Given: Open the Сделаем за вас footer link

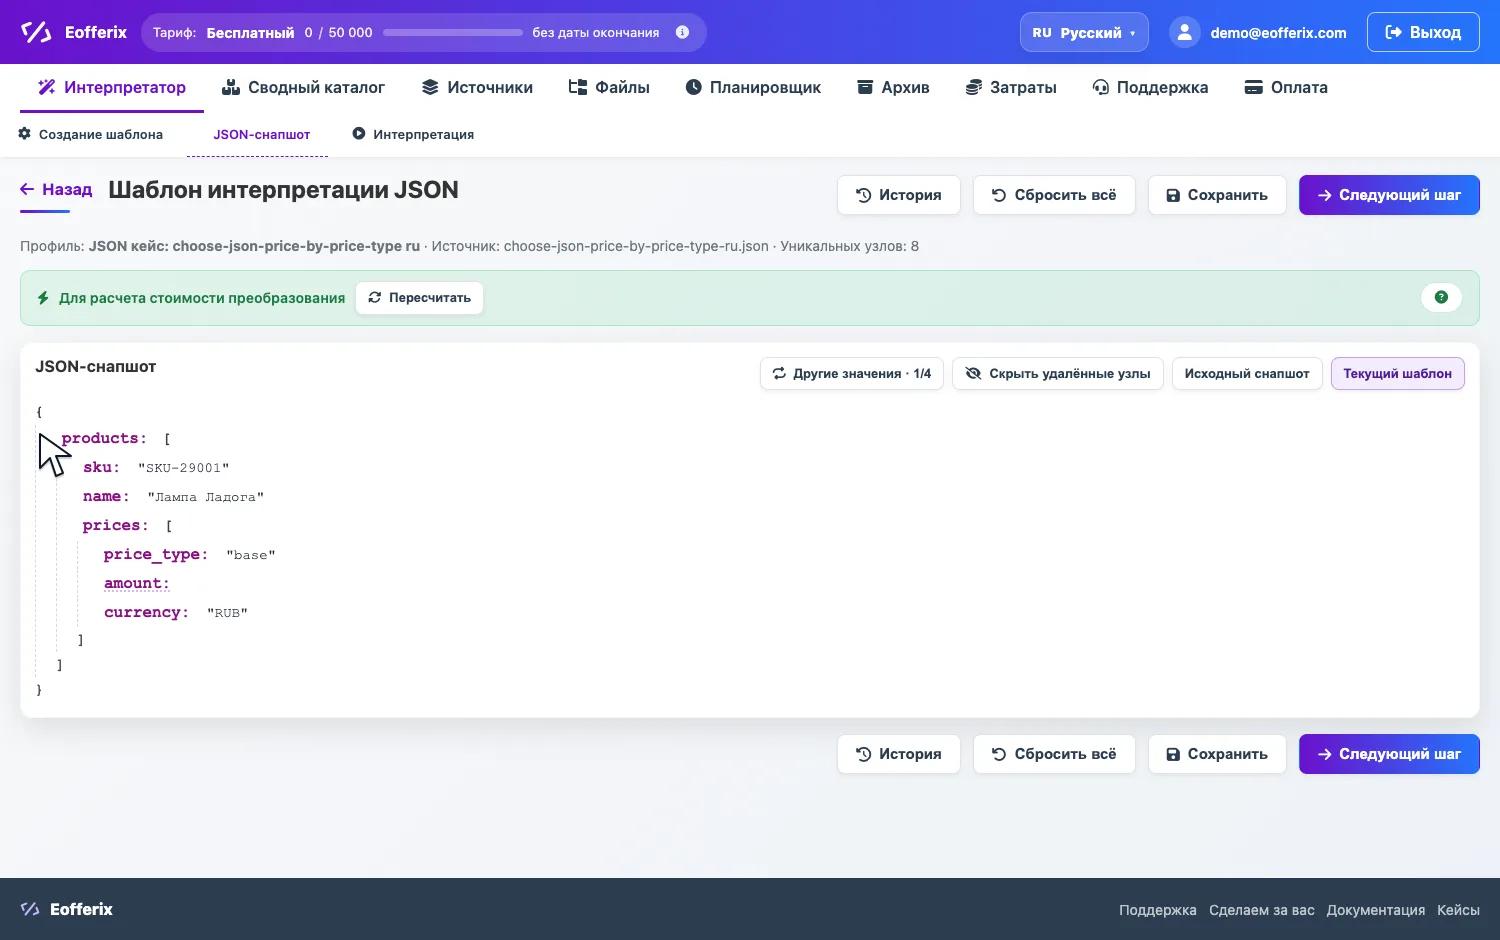Looking at the screenshot, I should click(x=1261, y=910).
